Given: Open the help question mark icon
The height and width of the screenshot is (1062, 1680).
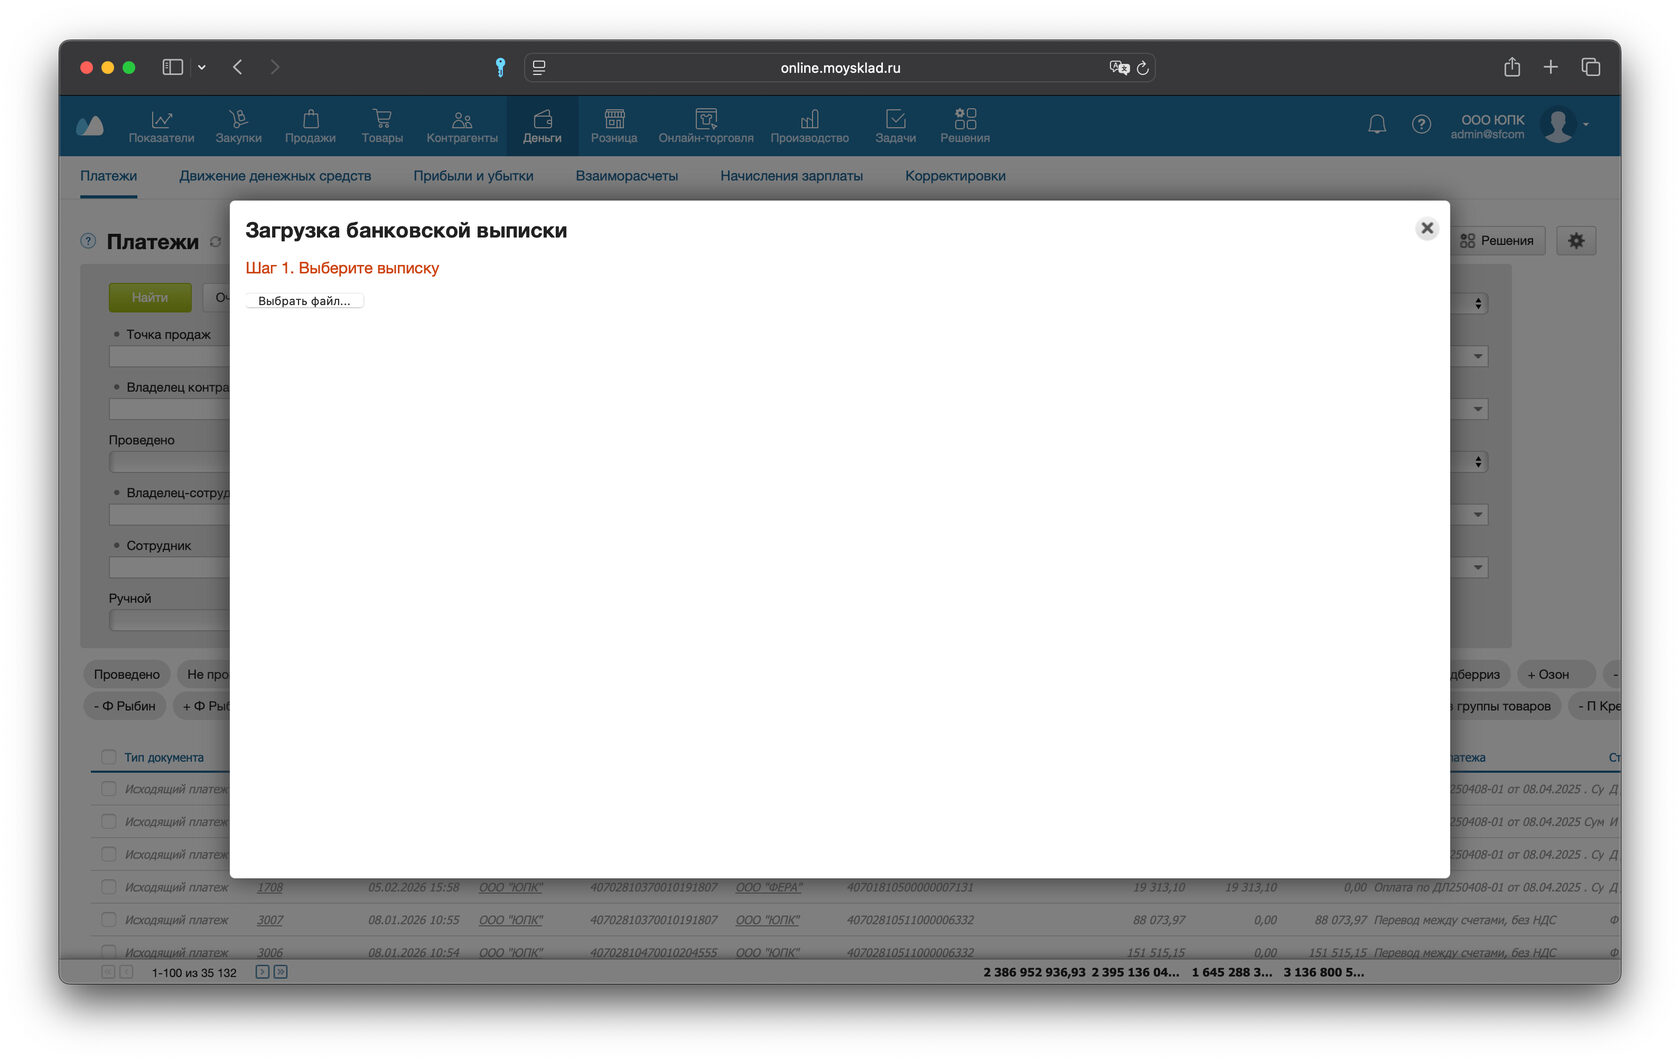Looking at the screenshot, I should pos(1421,124).
